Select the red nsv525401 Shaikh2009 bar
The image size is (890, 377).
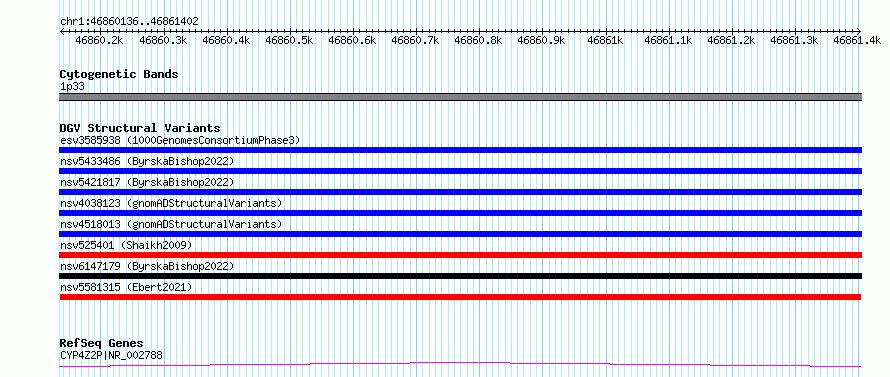[x=460, y=255]
